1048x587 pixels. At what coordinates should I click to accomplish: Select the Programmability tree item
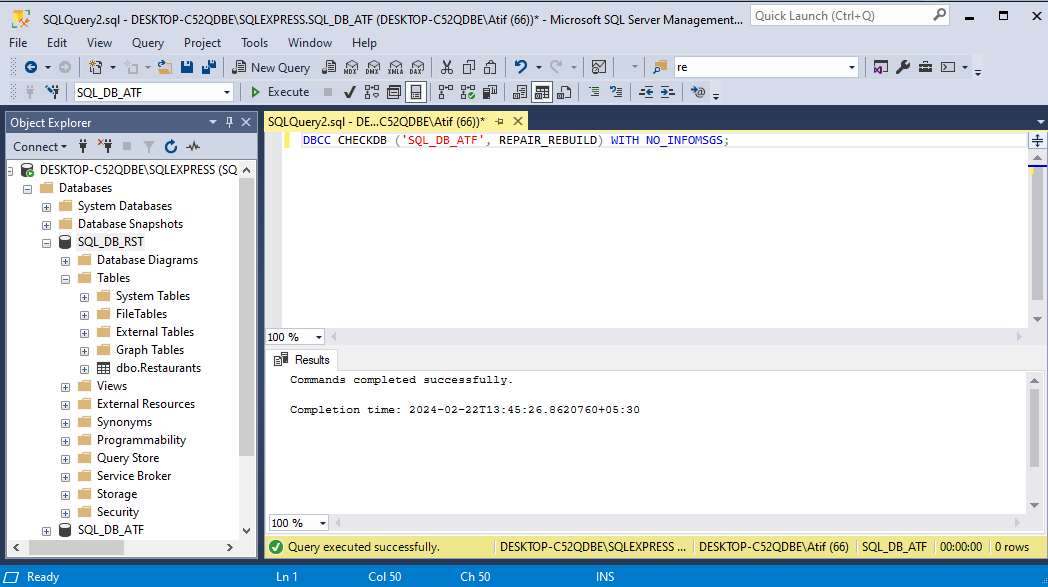click(141, 440)
